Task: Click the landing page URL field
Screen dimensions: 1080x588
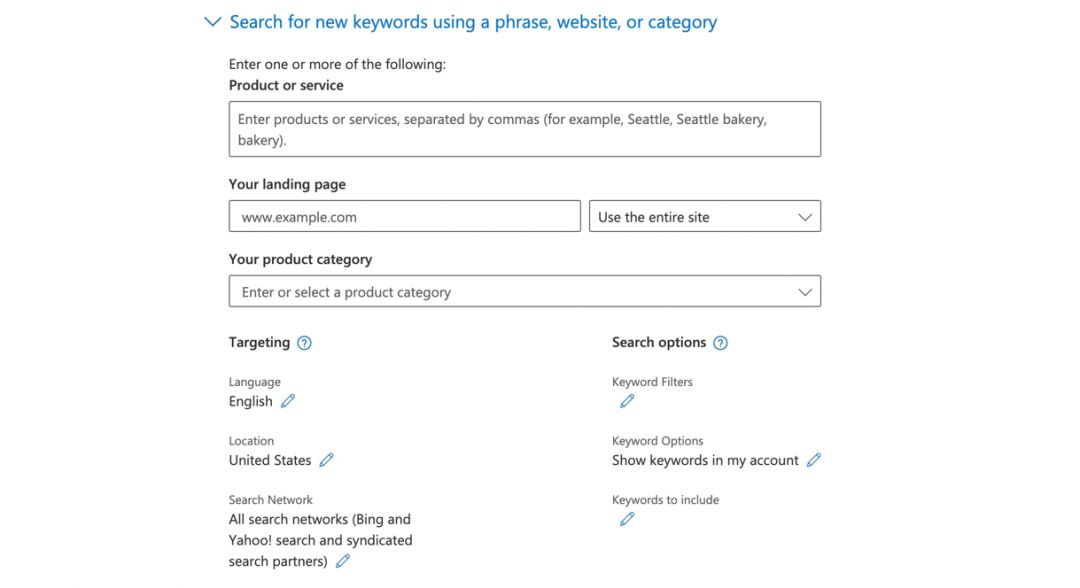Action: [404, 217]
